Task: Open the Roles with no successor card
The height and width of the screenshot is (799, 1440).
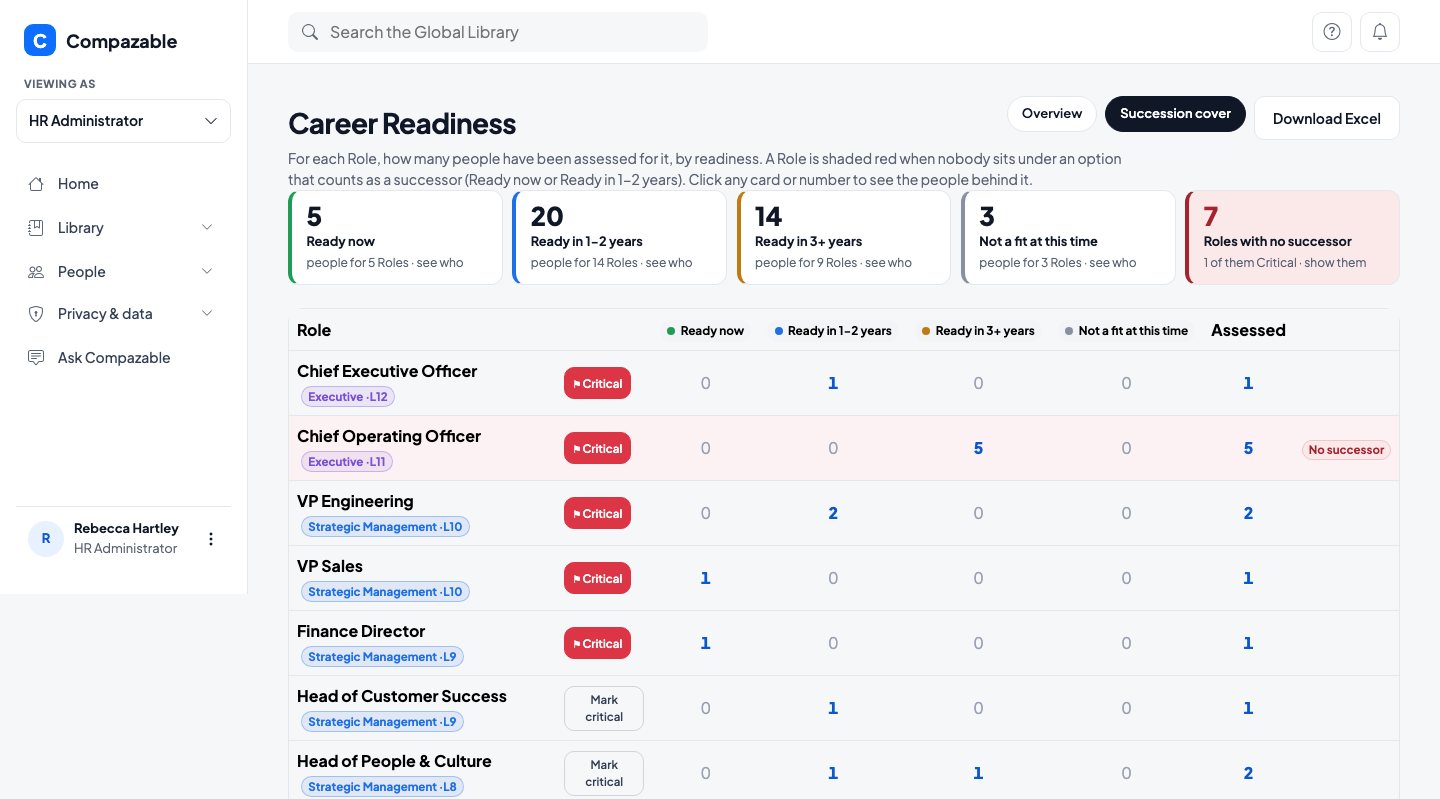Action: [1292, 238]
